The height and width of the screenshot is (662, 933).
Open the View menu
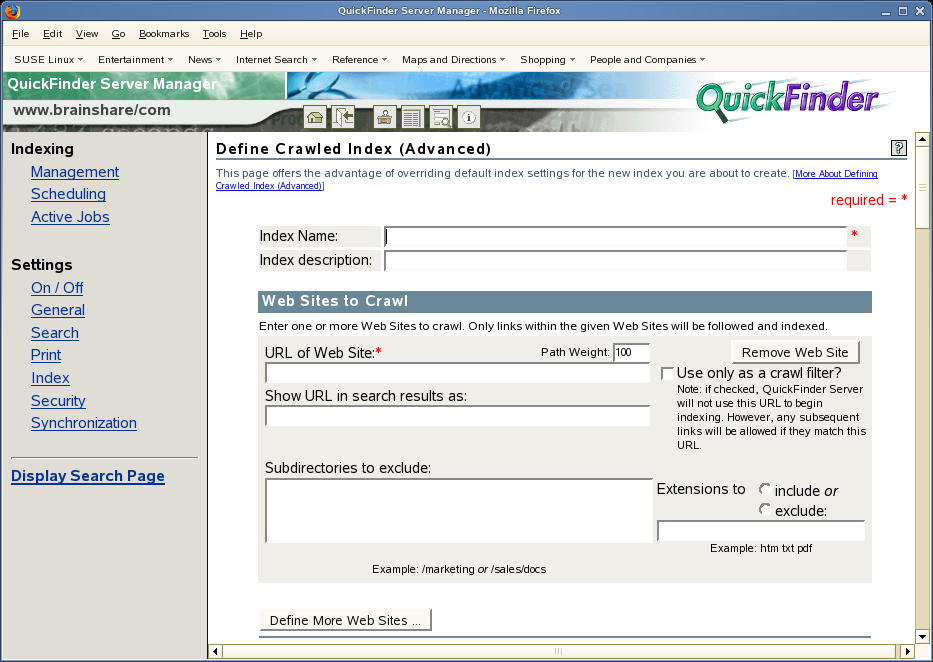pos(87,34)
